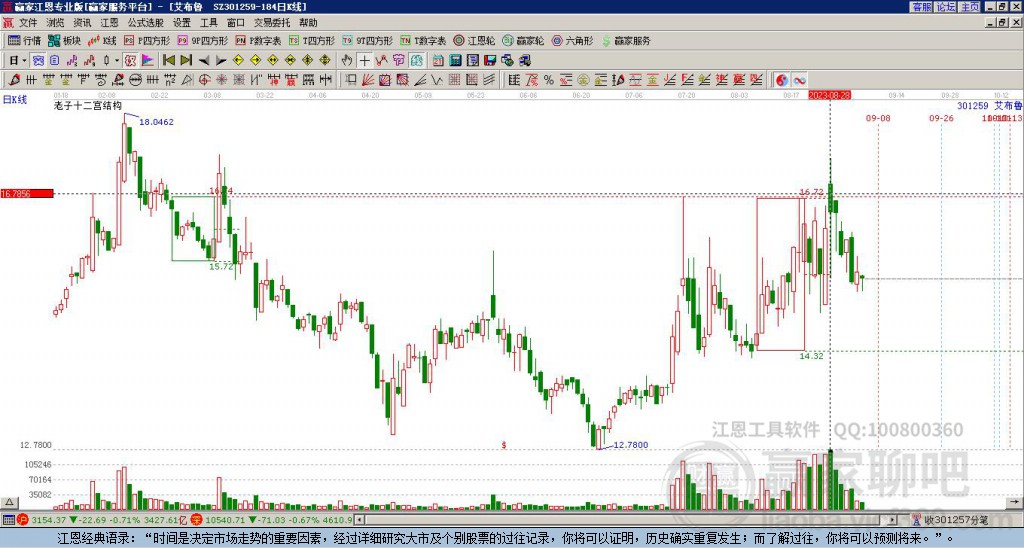The height and width of the screenshot is (548, 1024).
Task: Toggle the 权 rights adjustment button
Action: pos(131,60)
